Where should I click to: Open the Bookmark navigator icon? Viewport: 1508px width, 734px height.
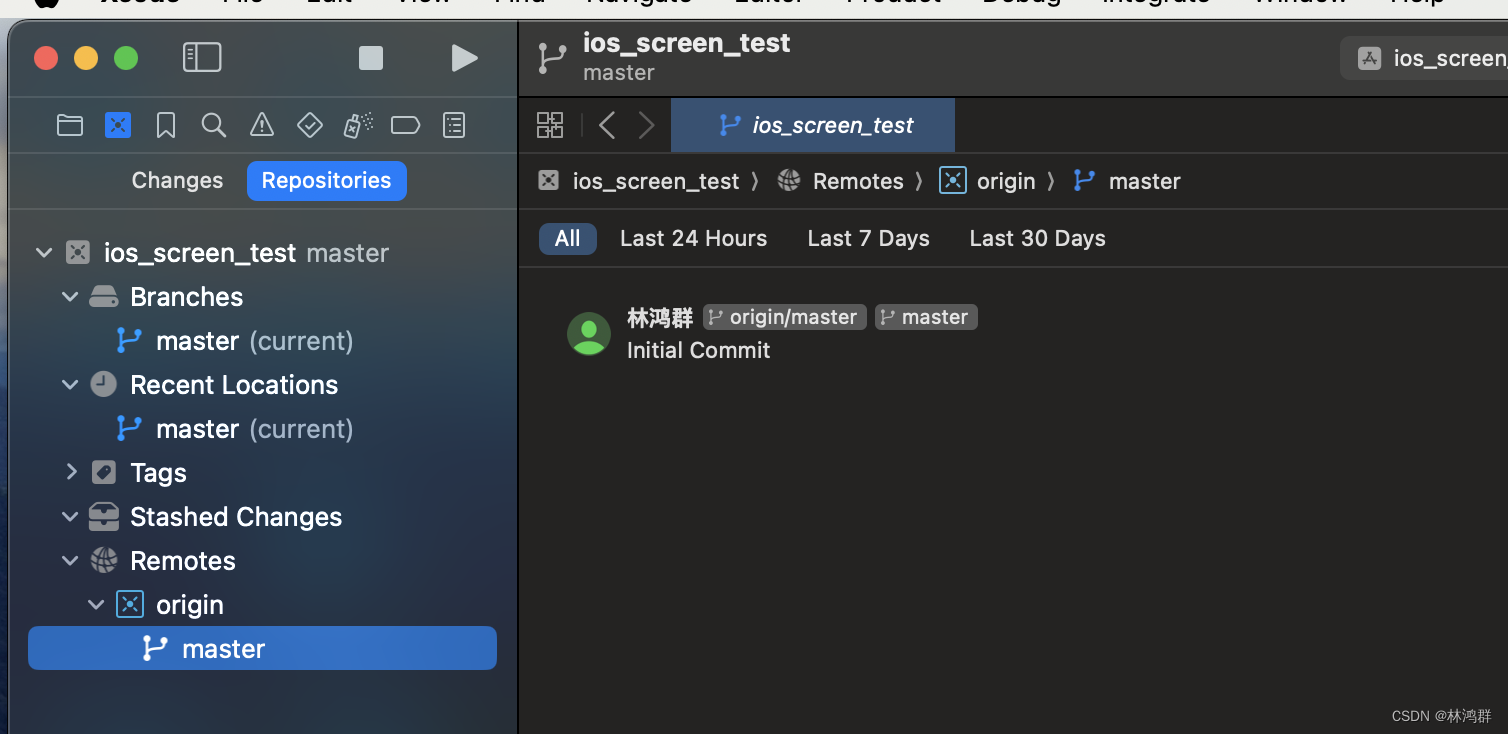[166, 125]
